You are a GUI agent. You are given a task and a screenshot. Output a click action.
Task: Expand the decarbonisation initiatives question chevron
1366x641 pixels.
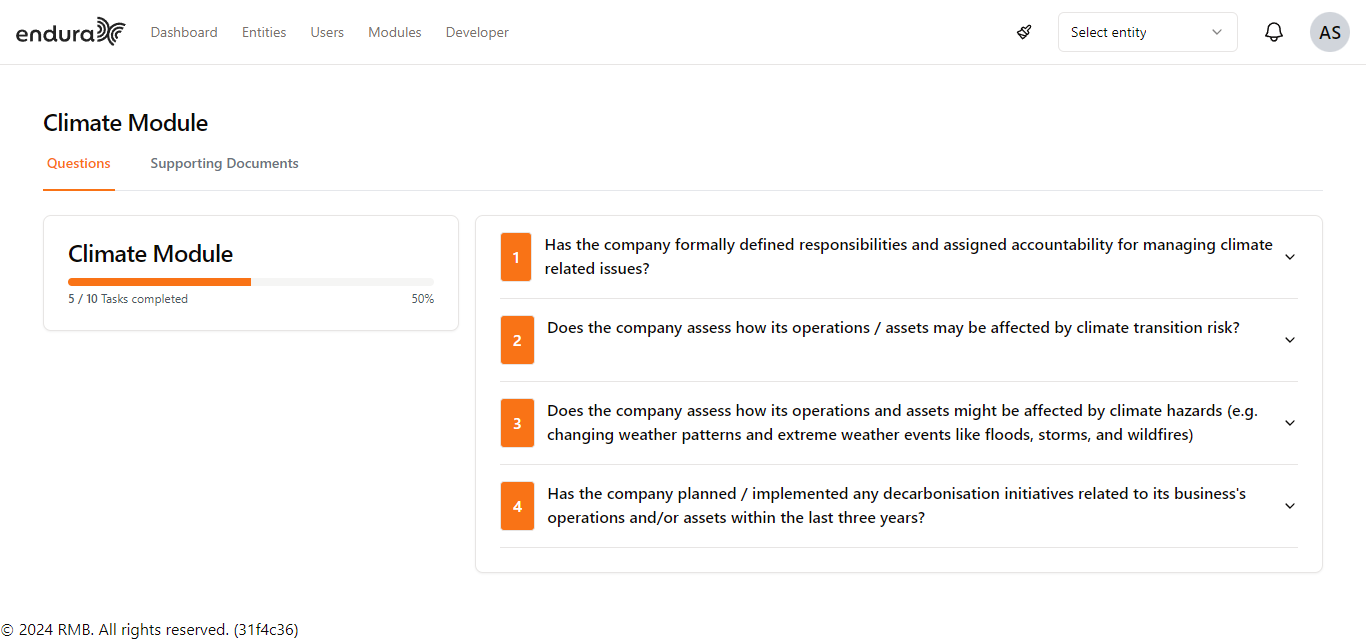(1290, 506)
